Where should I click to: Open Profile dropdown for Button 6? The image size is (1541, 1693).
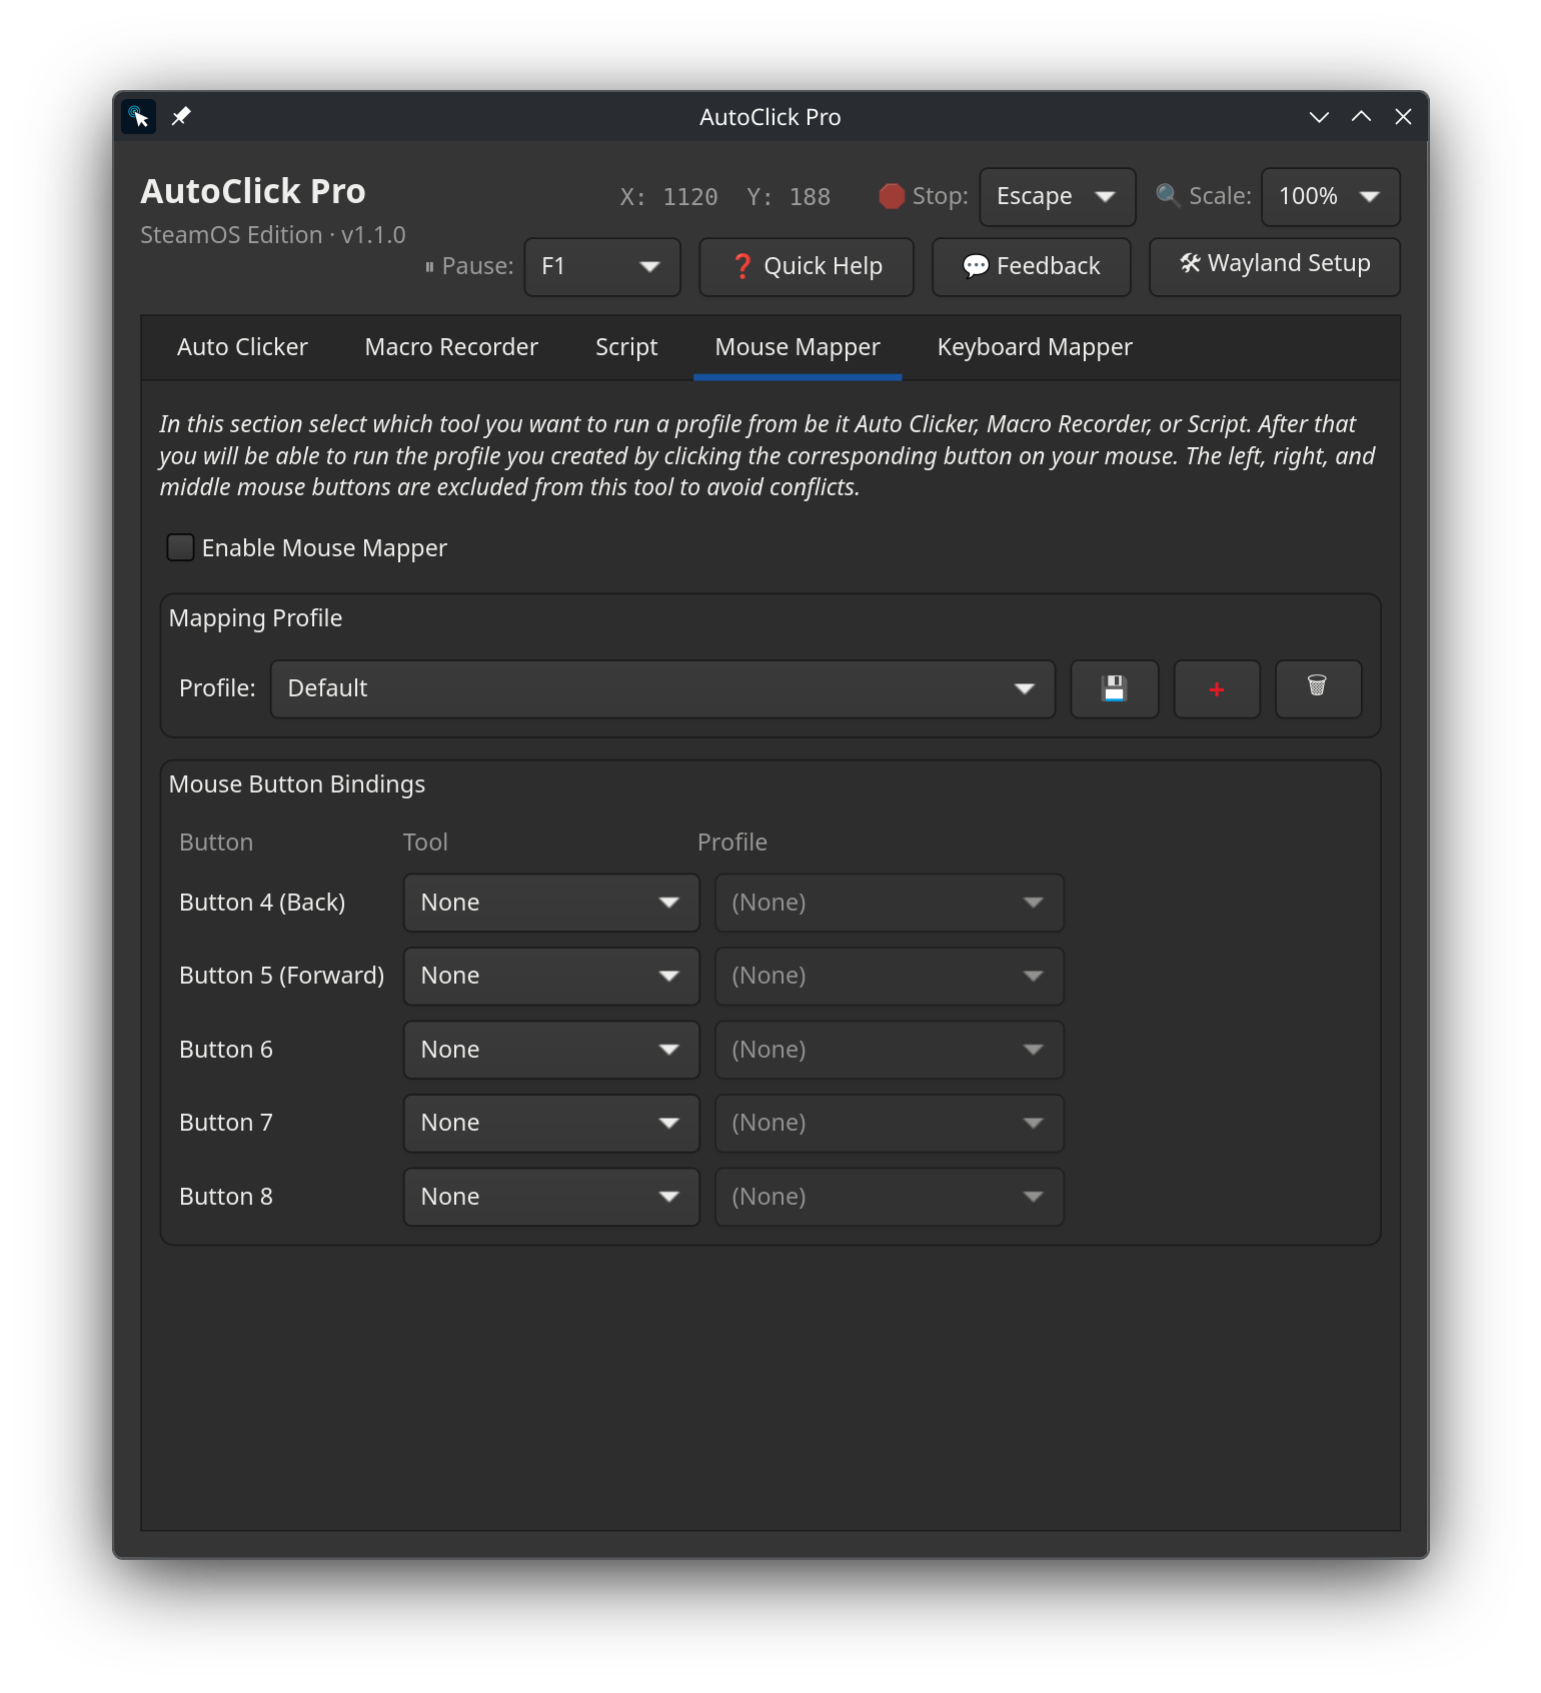pos(889,1049)
